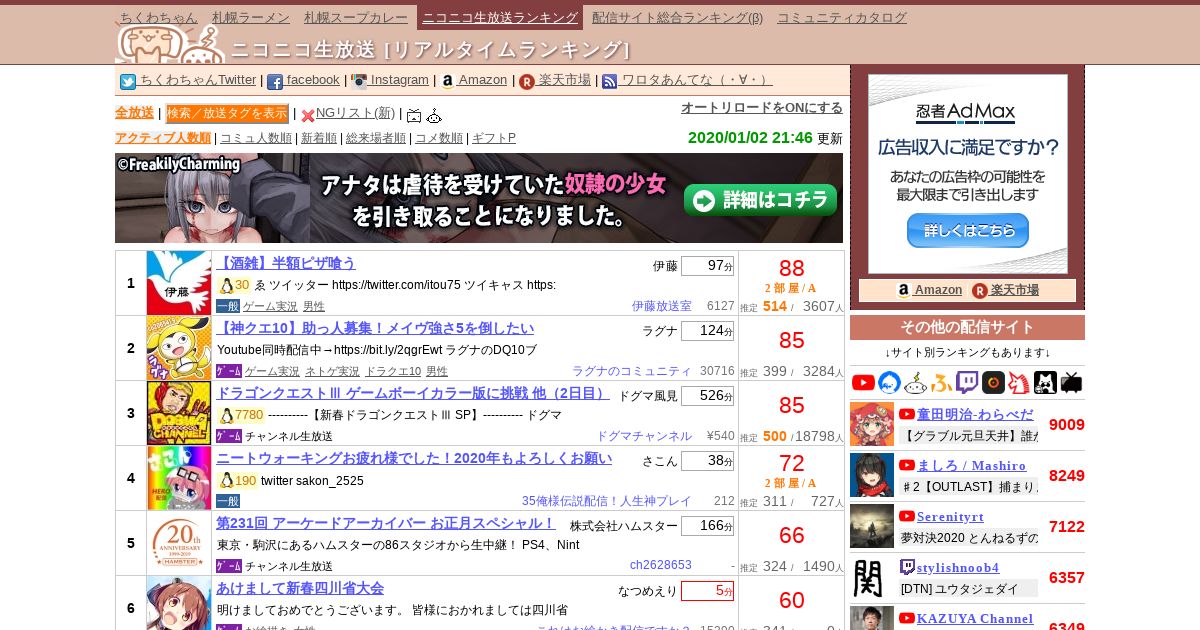This screenshot has width=1200, height=630.
Task: Click the penguin icon with 190 in さこん row
Action: (226, 480)
